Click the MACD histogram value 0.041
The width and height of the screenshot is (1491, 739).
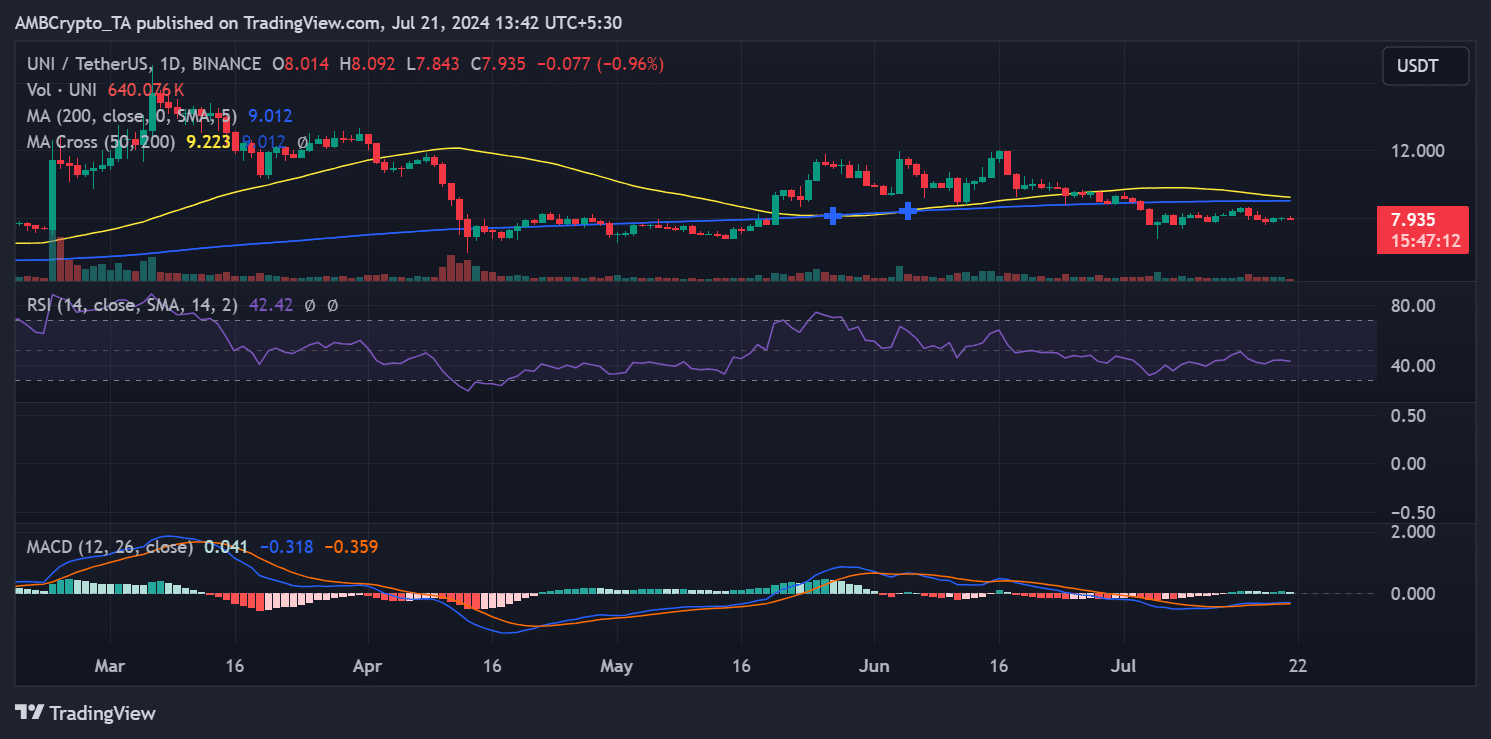[x=226, y=547]
